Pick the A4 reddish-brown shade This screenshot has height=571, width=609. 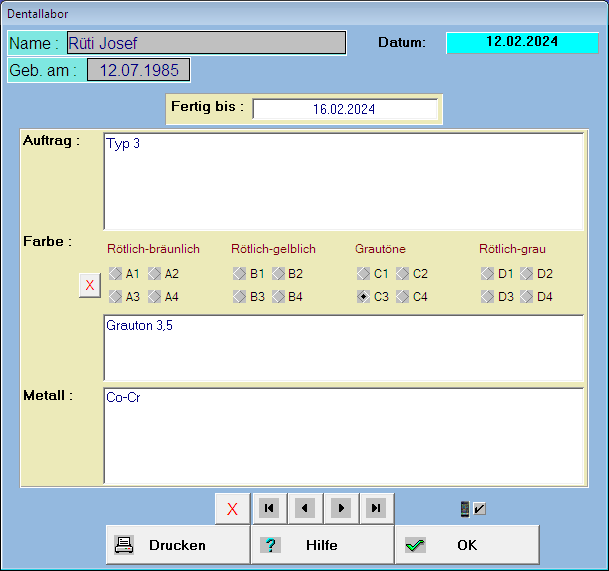(x=154, y=297)
